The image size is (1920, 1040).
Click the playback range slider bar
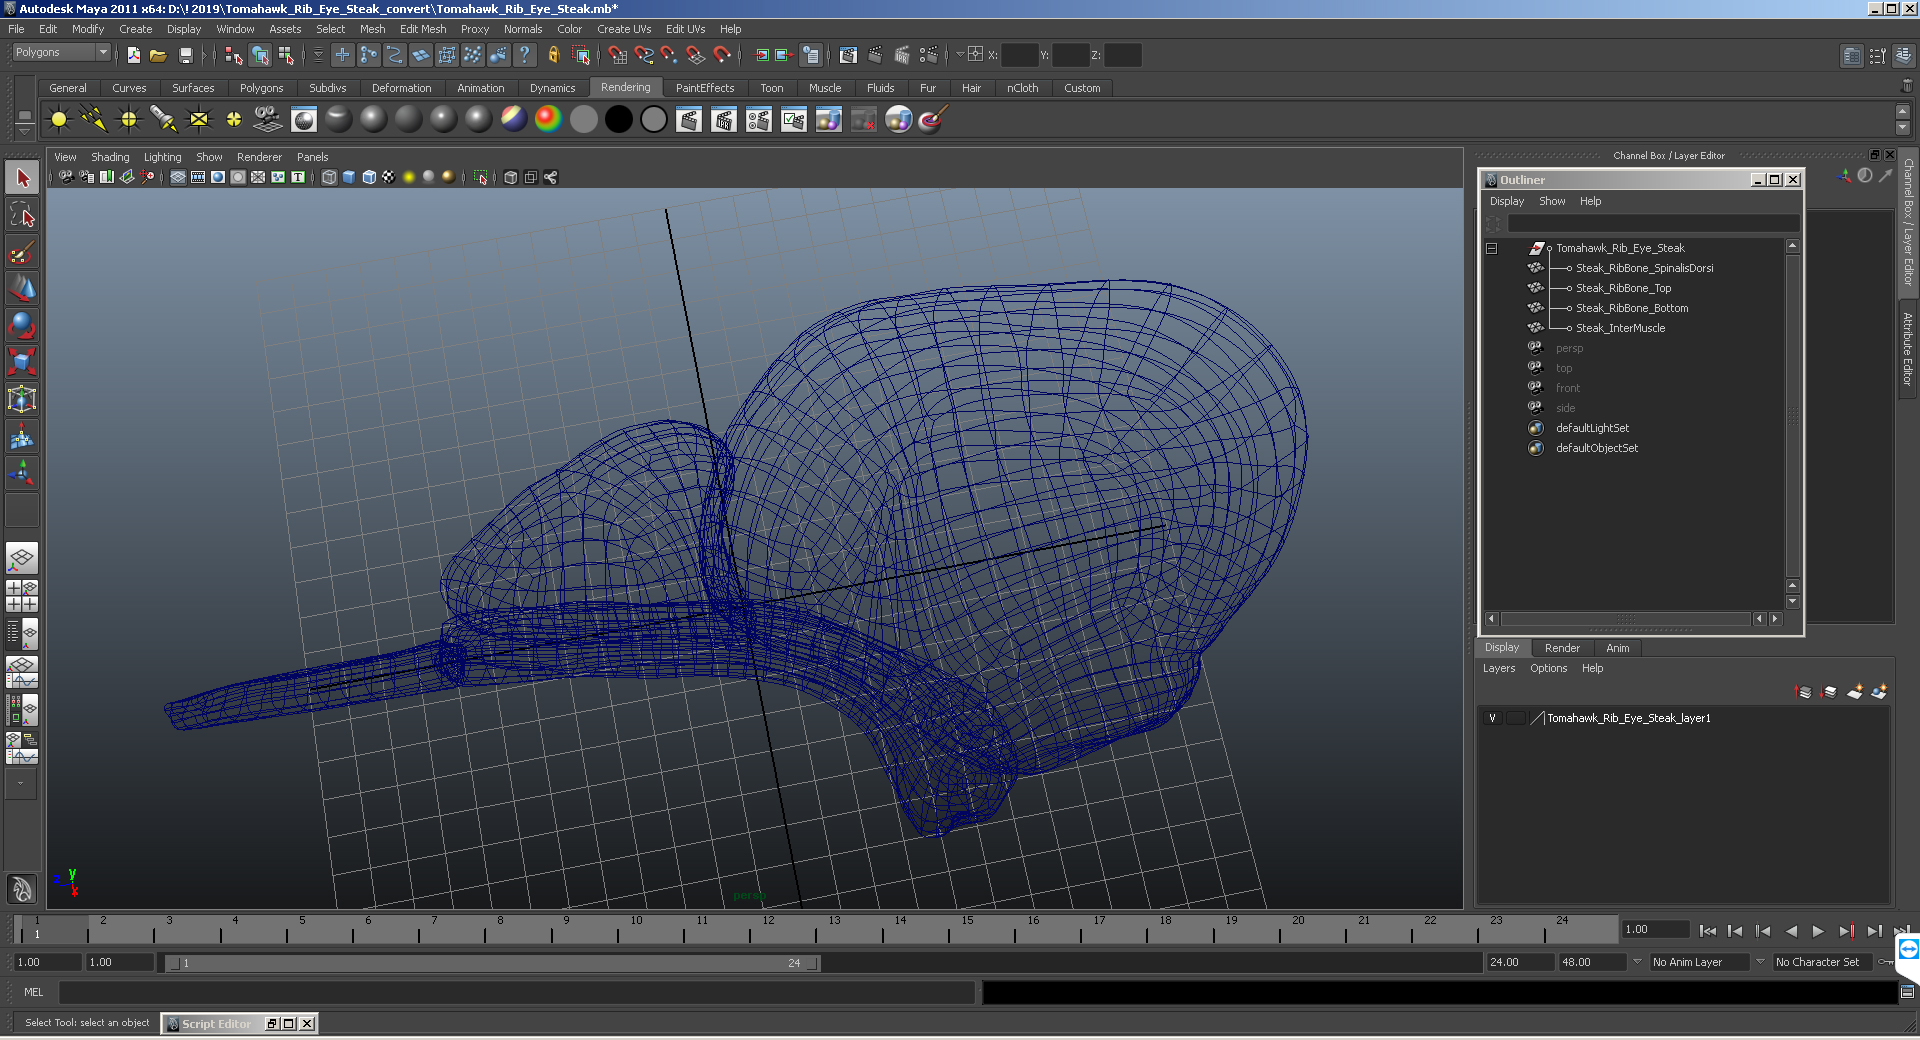click(493, 963)
